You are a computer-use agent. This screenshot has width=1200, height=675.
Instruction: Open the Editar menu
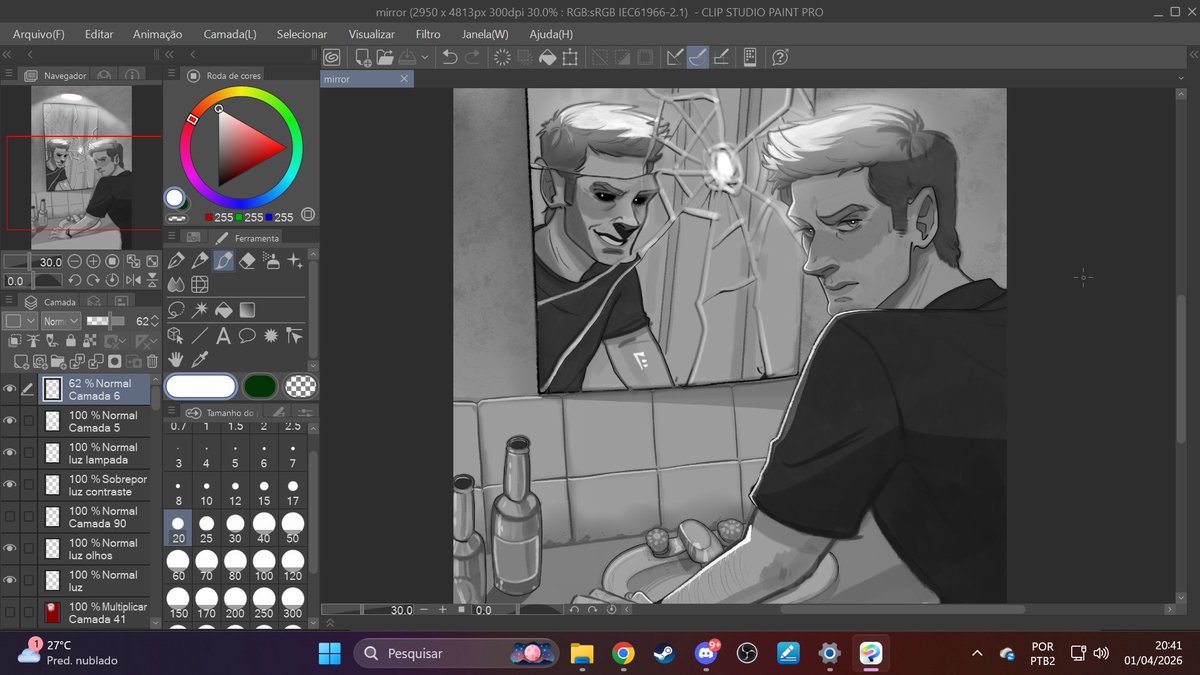[99, 34]
